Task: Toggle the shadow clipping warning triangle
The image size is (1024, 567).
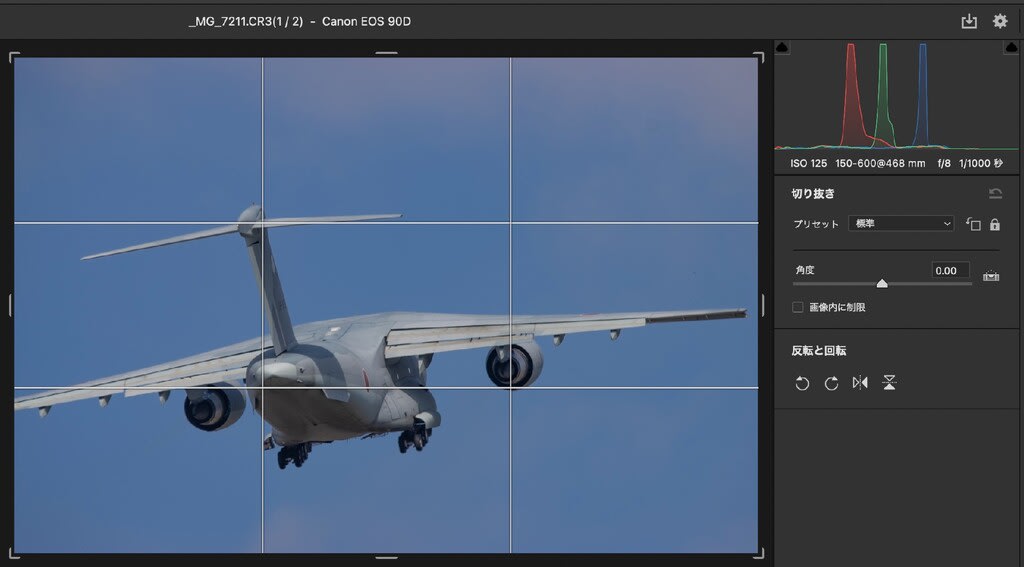Action: pyautogui.click(x=782, y=48)
